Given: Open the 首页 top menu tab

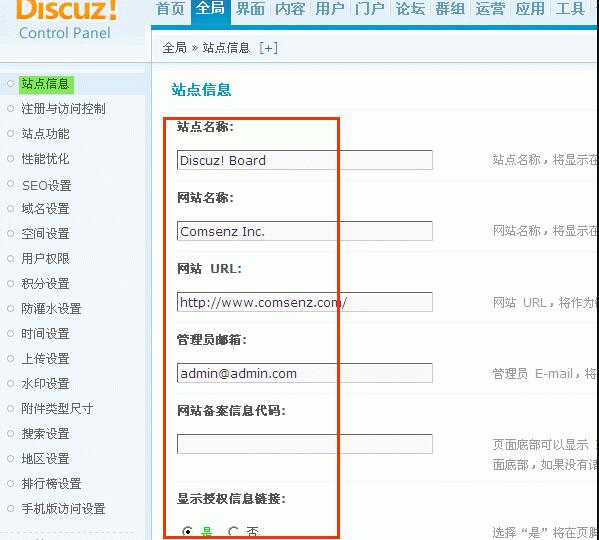Looking at the screenshot, I should 170,8.
